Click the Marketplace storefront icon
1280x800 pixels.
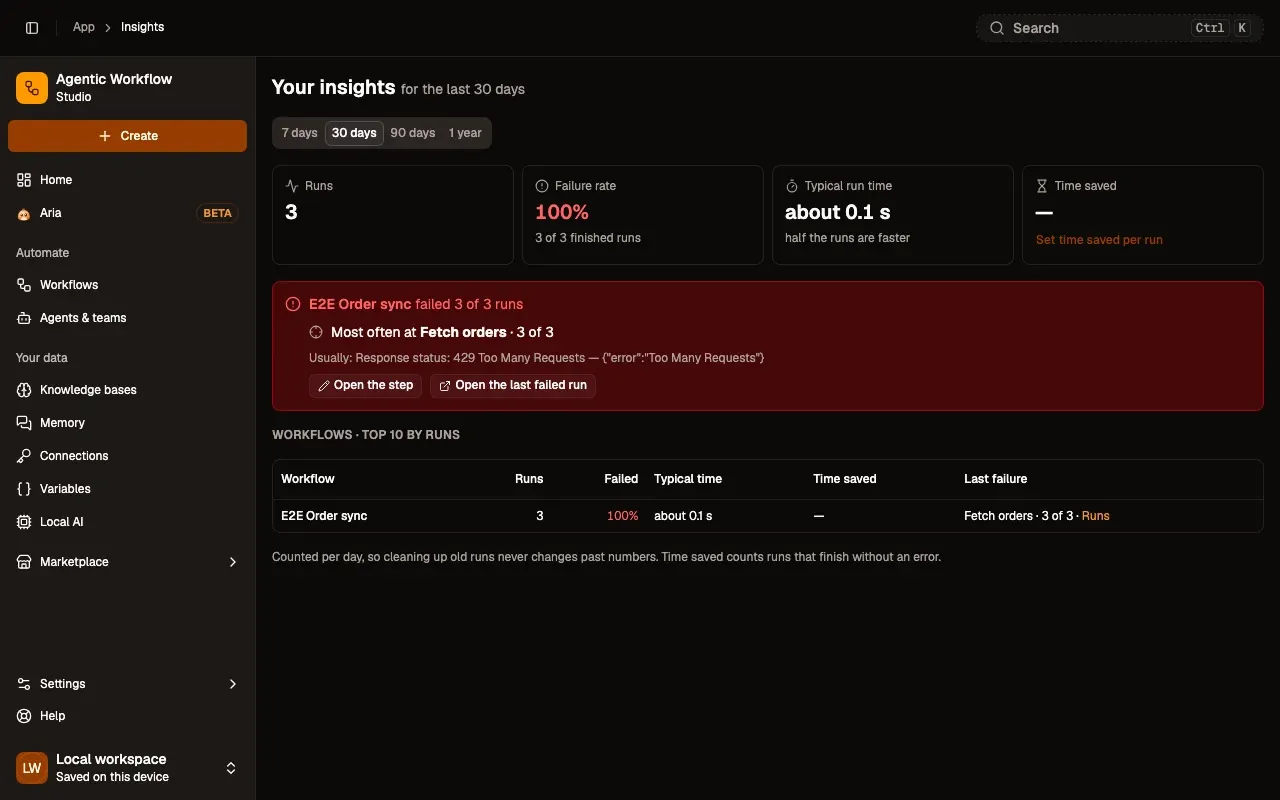24,562
